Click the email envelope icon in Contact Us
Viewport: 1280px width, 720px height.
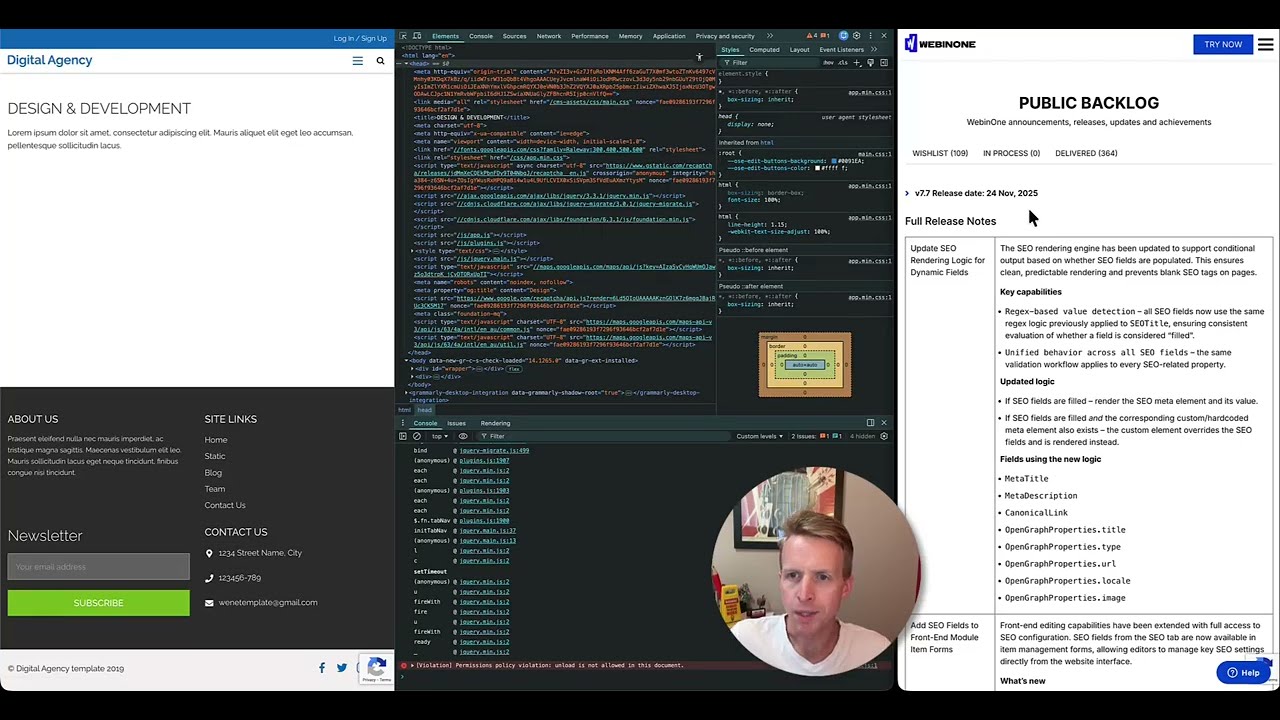pyautogui.click(x=209, y=603)
